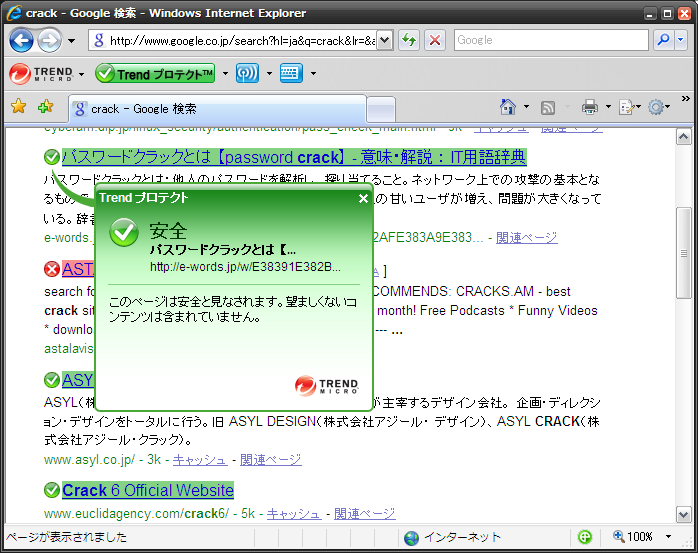The image size is (698, 553).
Task: Open Print options dropdown arrow
Action: [x=608, y=107]
